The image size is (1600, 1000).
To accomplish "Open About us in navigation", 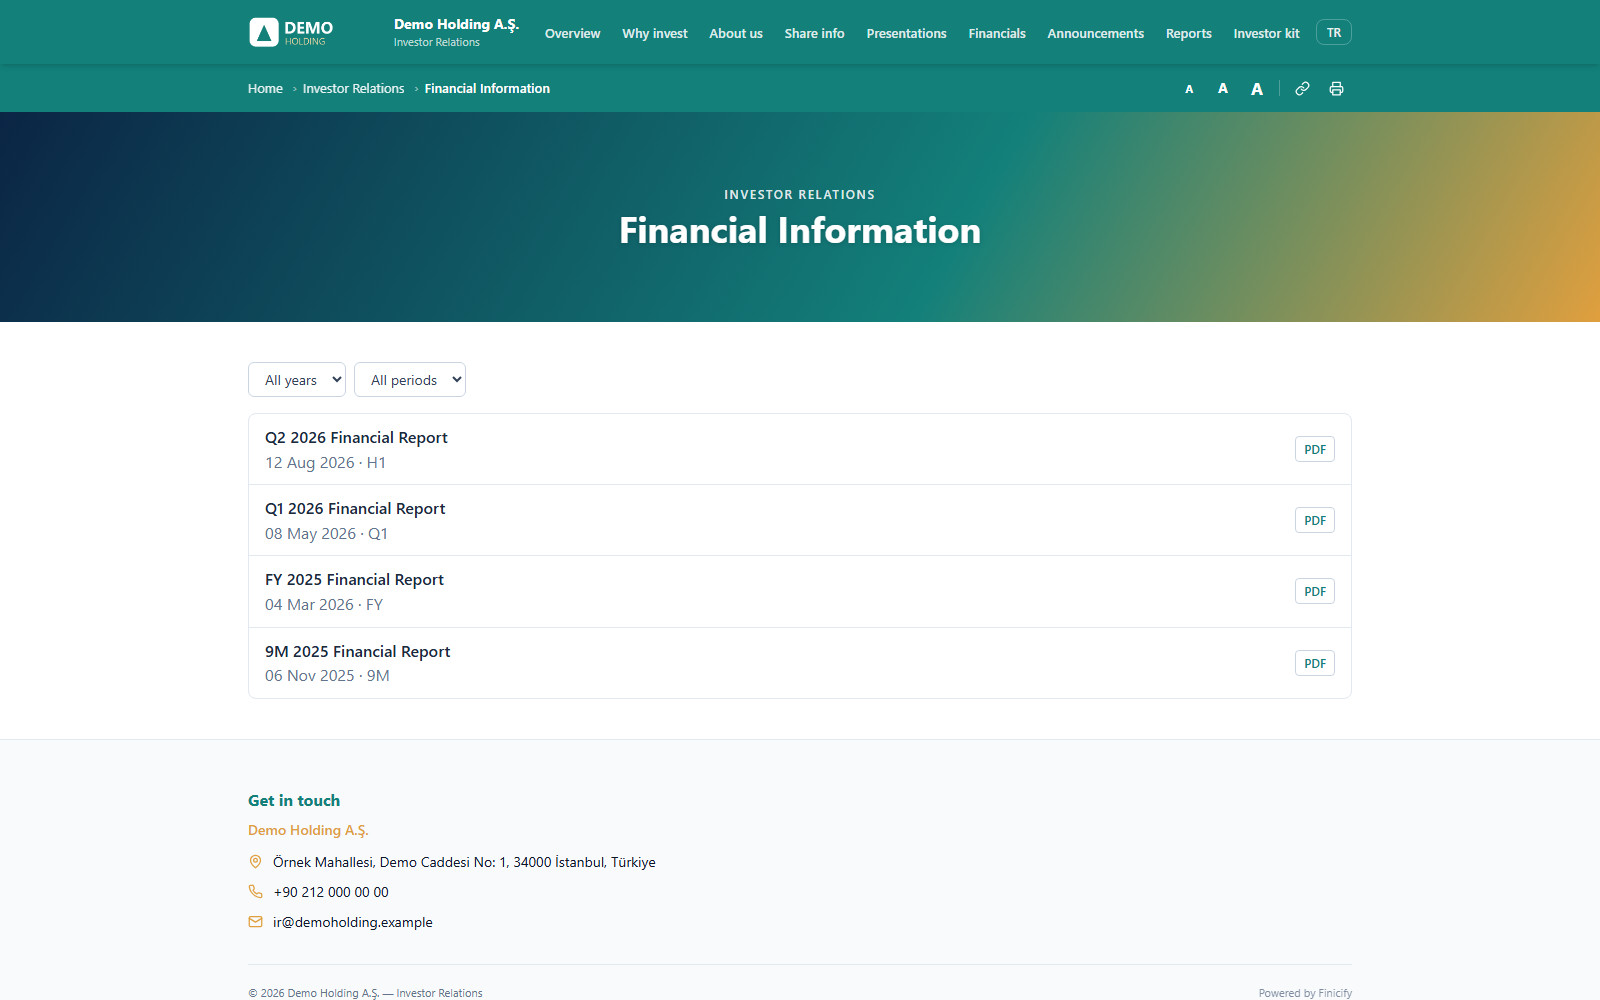I will coord(736,33).
